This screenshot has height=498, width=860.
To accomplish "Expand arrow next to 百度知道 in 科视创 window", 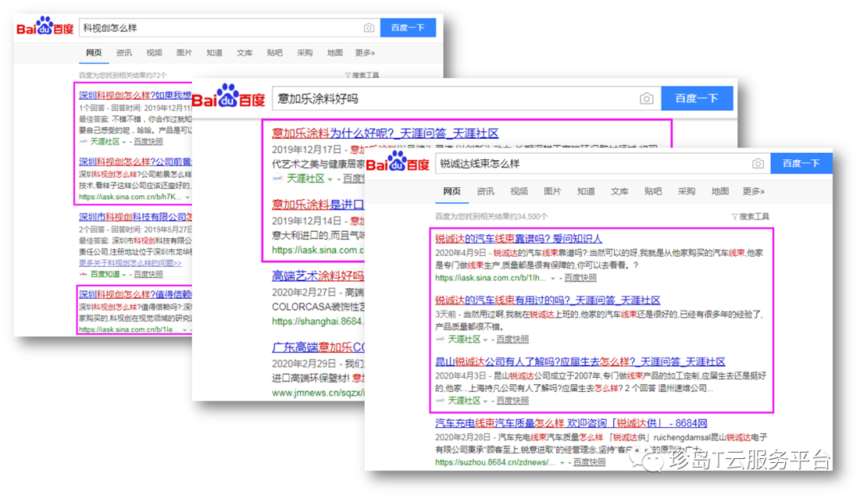I will click(x=125, y=274).
